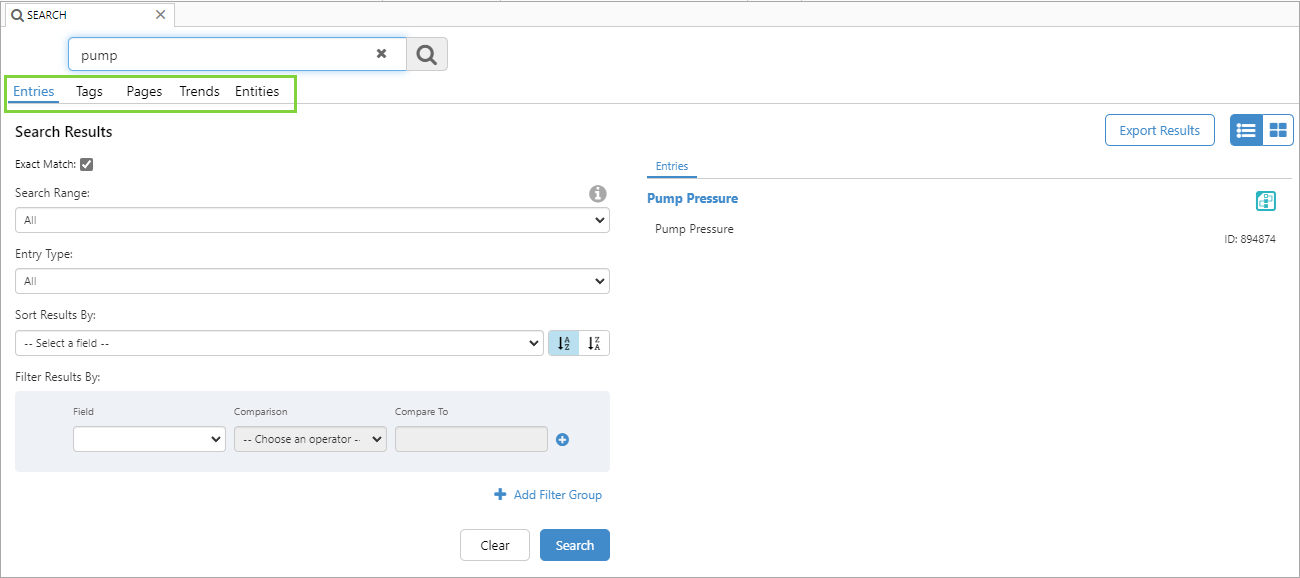
Task: Clear the search text with the X icon
Action: click(381, 54)
